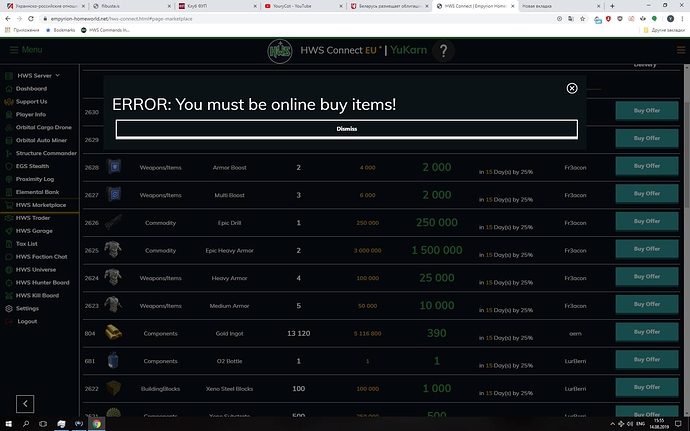The height and width of the screenshot is (431, 690).
Task: Open HWS Kill Board
Action: click(37, 295)
